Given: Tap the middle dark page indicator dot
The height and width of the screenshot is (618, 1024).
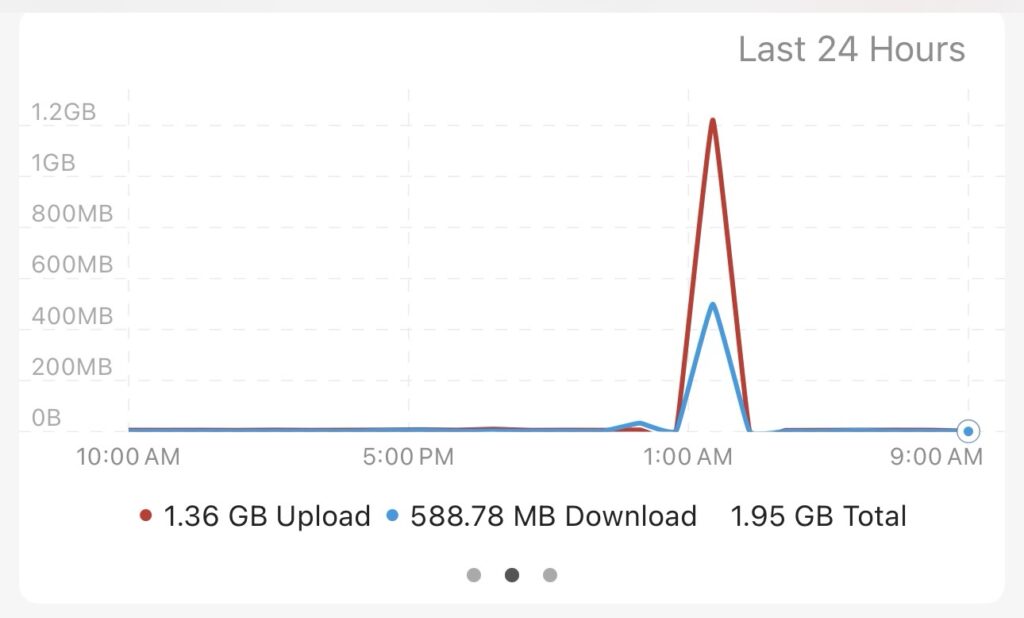Looking at the screenshot, I should [512, 575].
